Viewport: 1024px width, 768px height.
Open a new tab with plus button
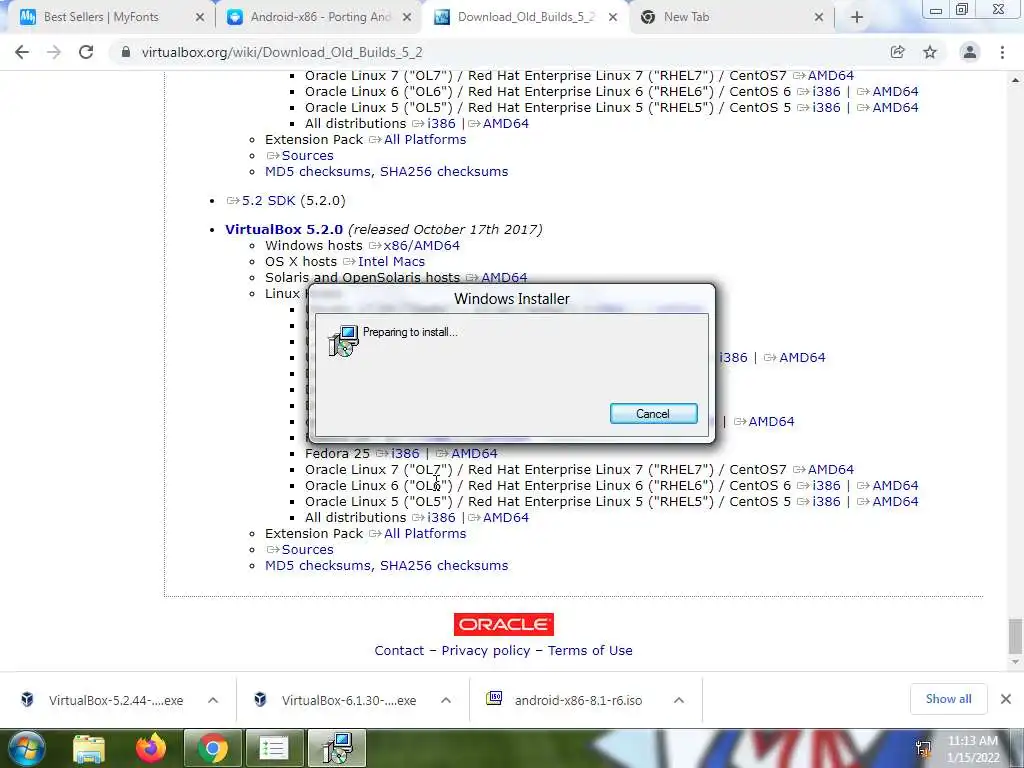click(x=857, y=18)
